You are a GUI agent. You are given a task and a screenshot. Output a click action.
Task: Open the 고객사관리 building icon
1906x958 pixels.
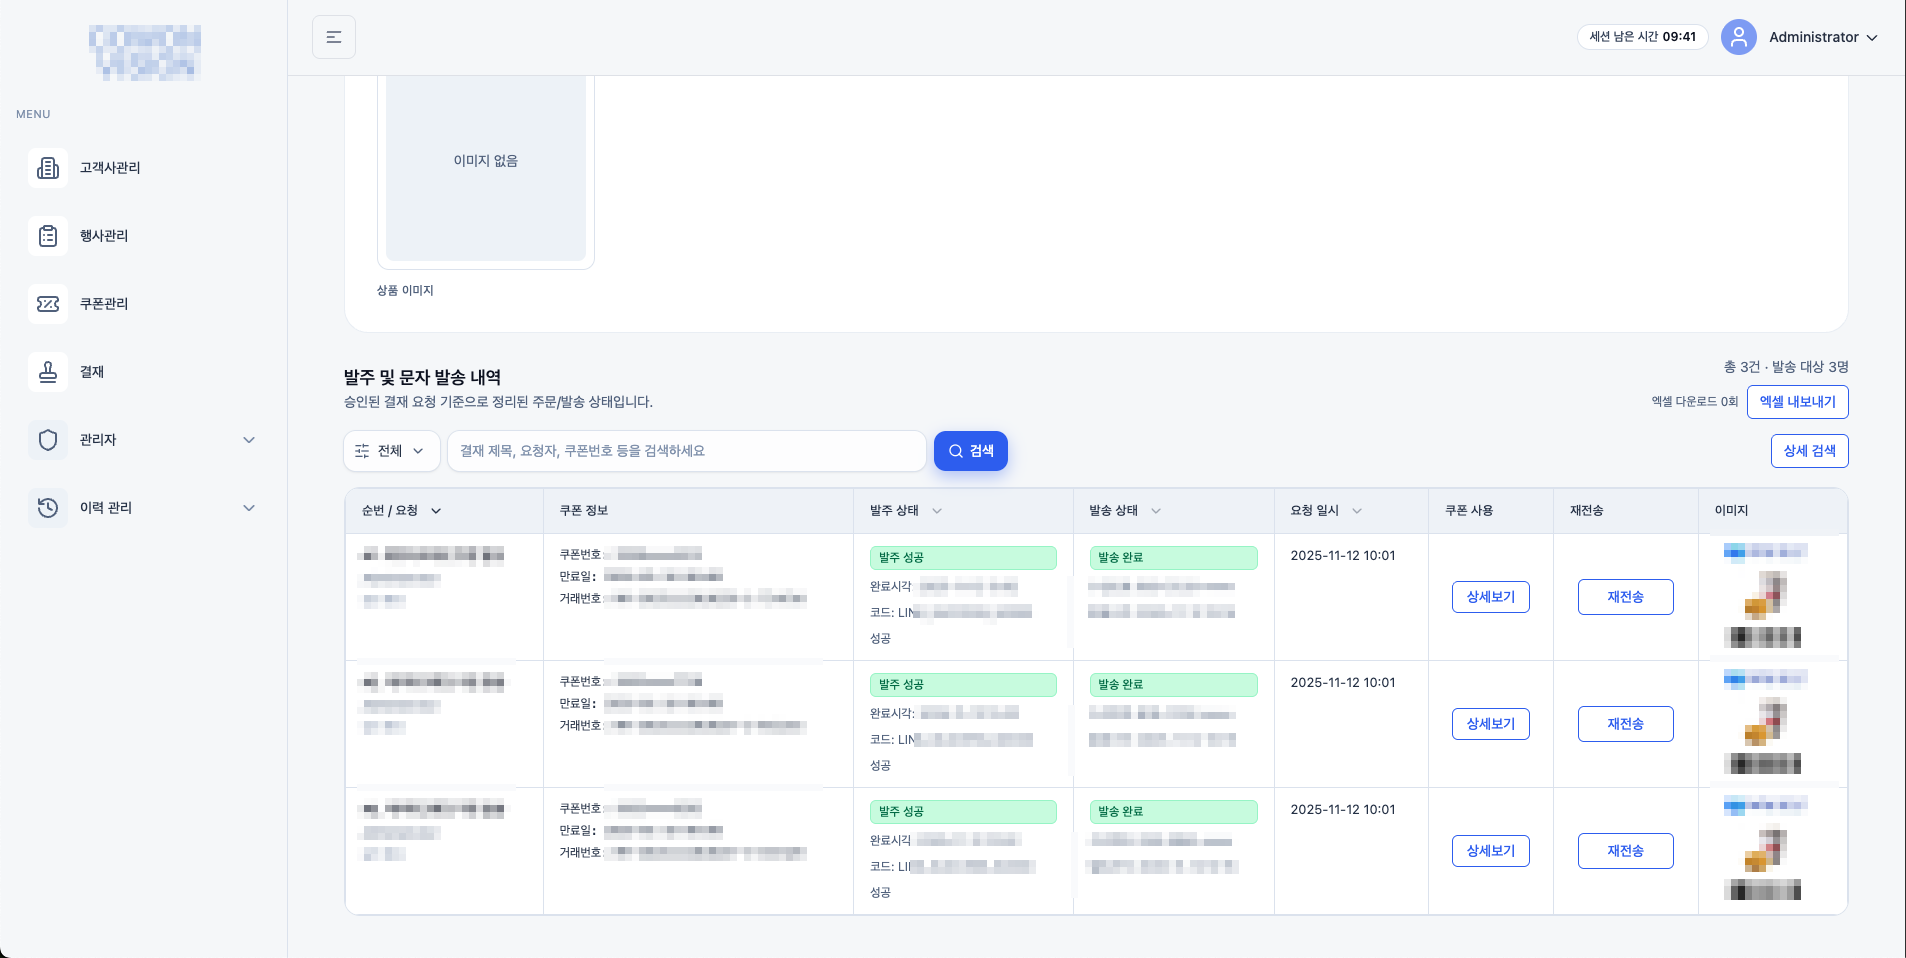coord(48,168)
